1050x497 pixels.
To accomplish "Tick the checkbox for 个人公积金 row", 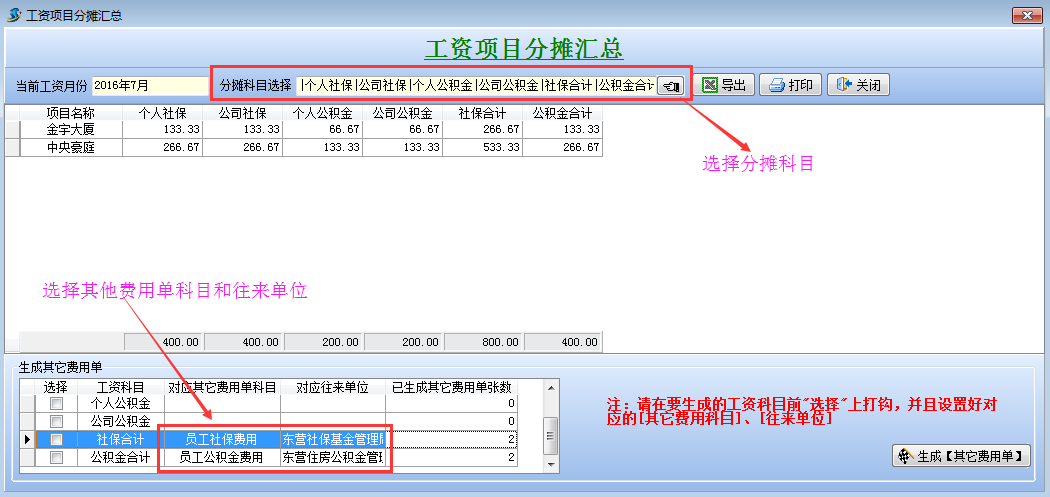I will click(56, 403).
